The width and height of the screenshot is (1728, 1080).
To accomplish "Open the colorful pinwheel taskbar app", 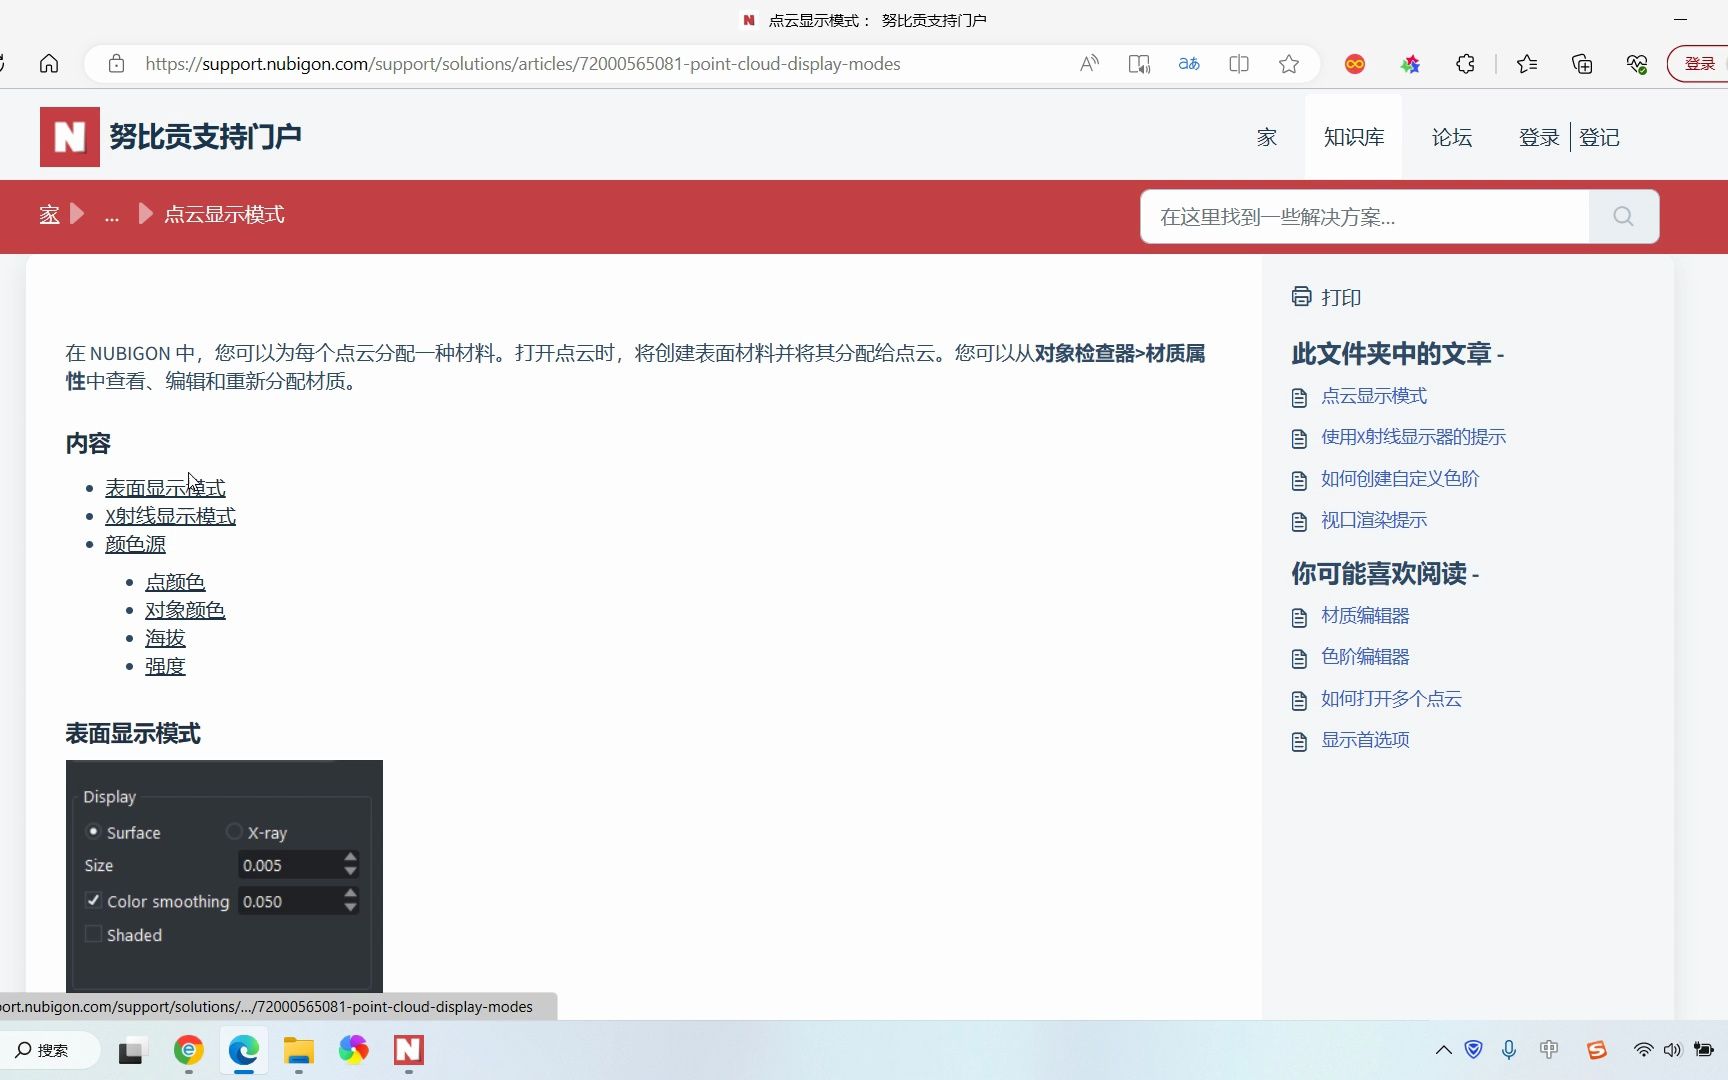I will (353, 1050).
